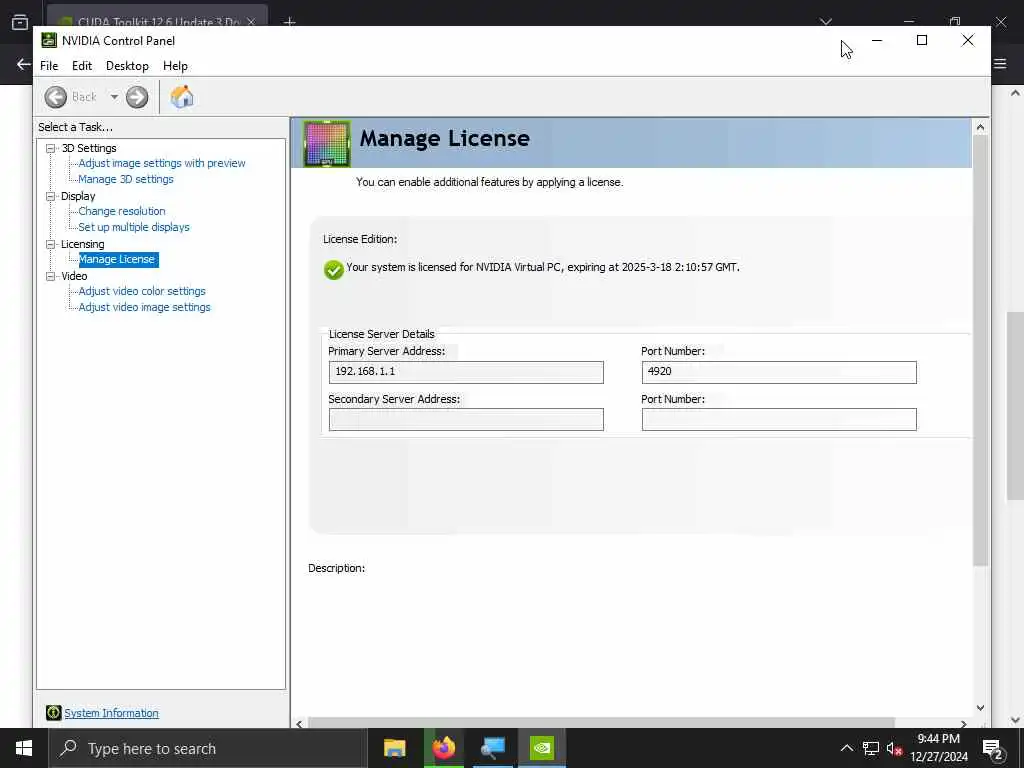Click the license expiry status text
This screenshot has width=1024, height=768.
543,267
